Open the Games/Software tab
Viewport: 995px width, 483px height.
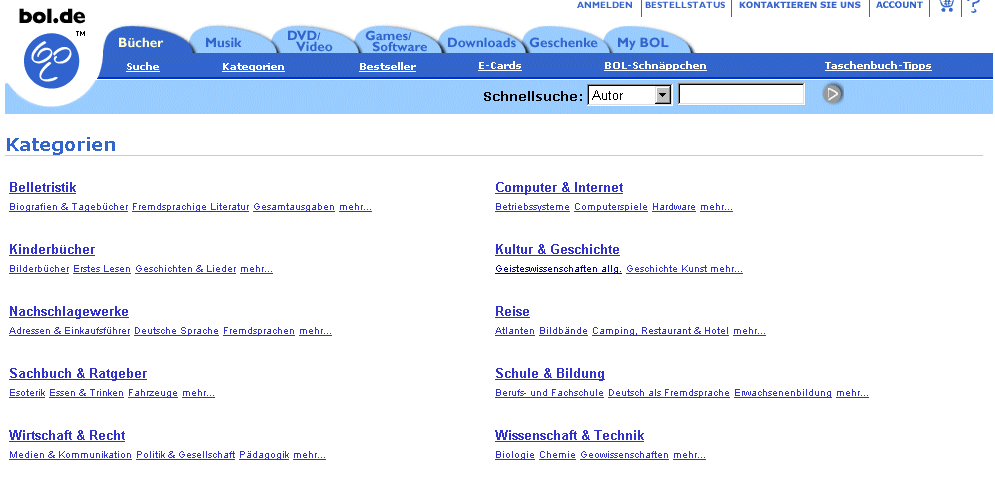(x=399, y=41)
